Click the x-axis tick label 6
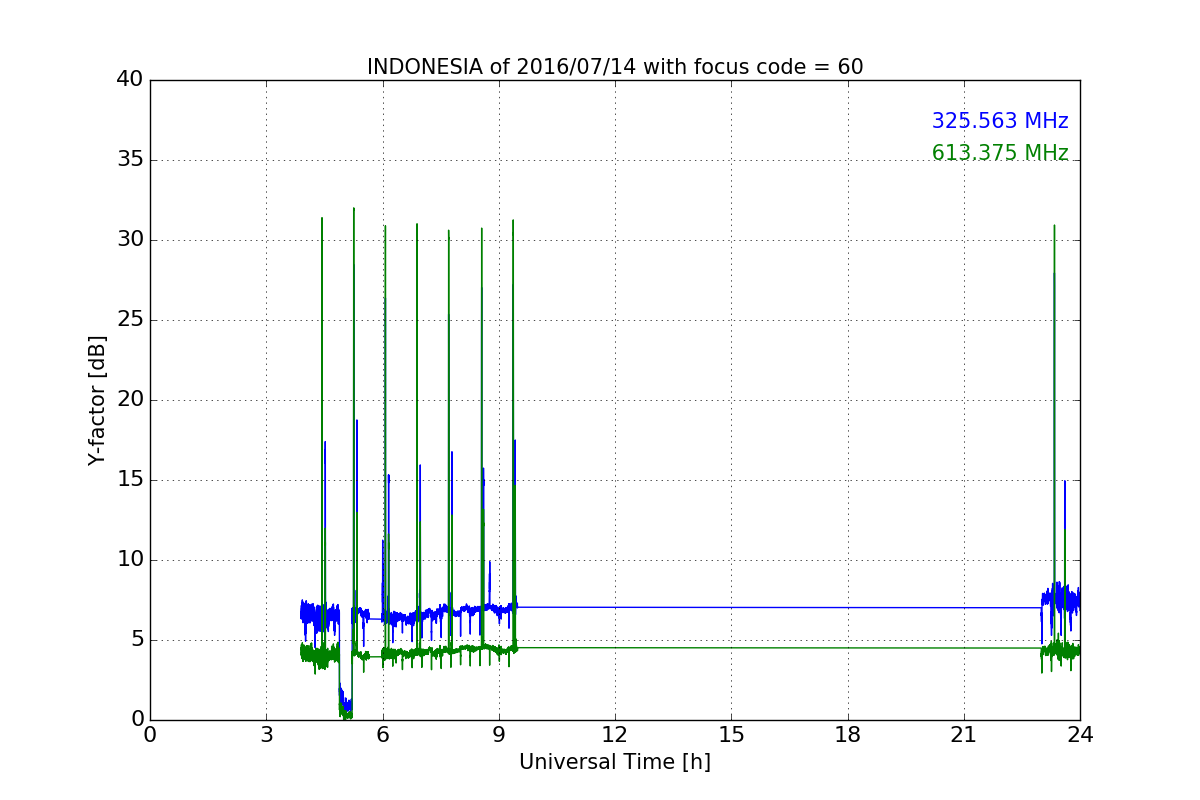 click(x=383, y=735)
